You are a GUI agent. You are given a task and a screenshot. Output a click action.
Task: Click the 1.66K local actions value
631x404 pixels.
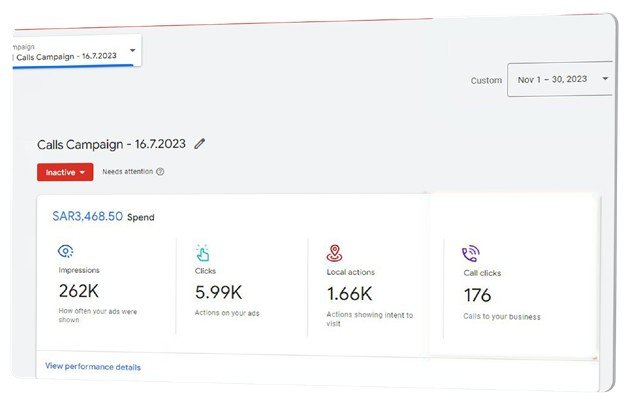click(349, 294)
